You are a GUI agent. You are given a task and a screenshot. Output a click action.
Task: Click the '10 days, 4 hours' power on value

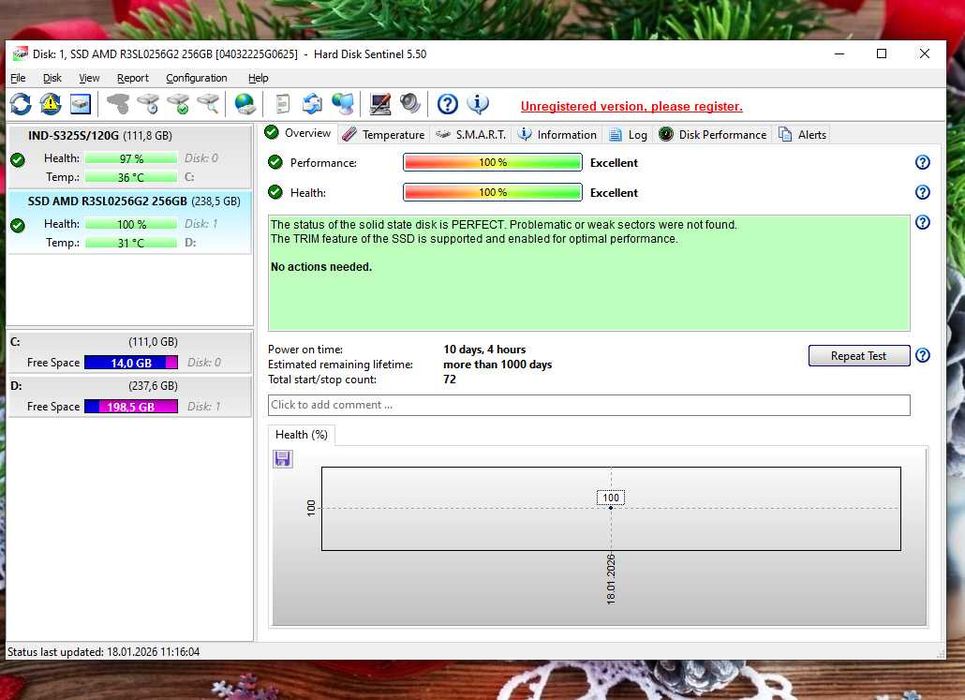(484, 349)
